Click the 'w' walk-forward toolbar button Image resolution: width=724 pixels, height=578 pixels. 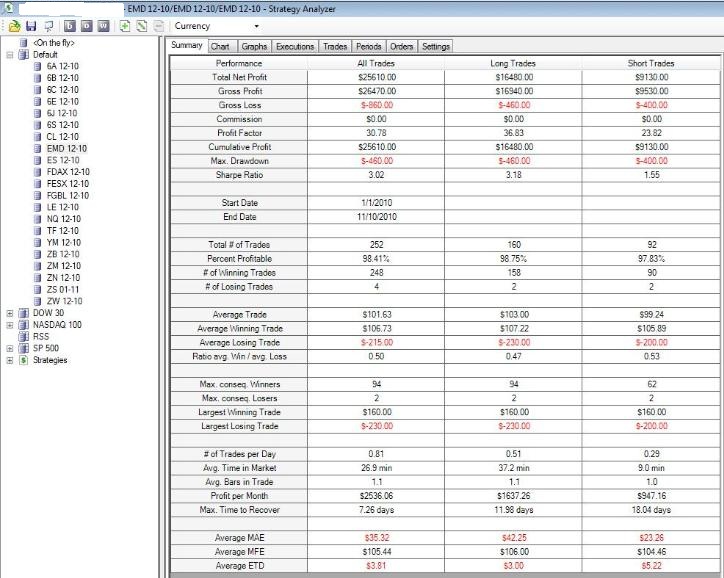104,26
